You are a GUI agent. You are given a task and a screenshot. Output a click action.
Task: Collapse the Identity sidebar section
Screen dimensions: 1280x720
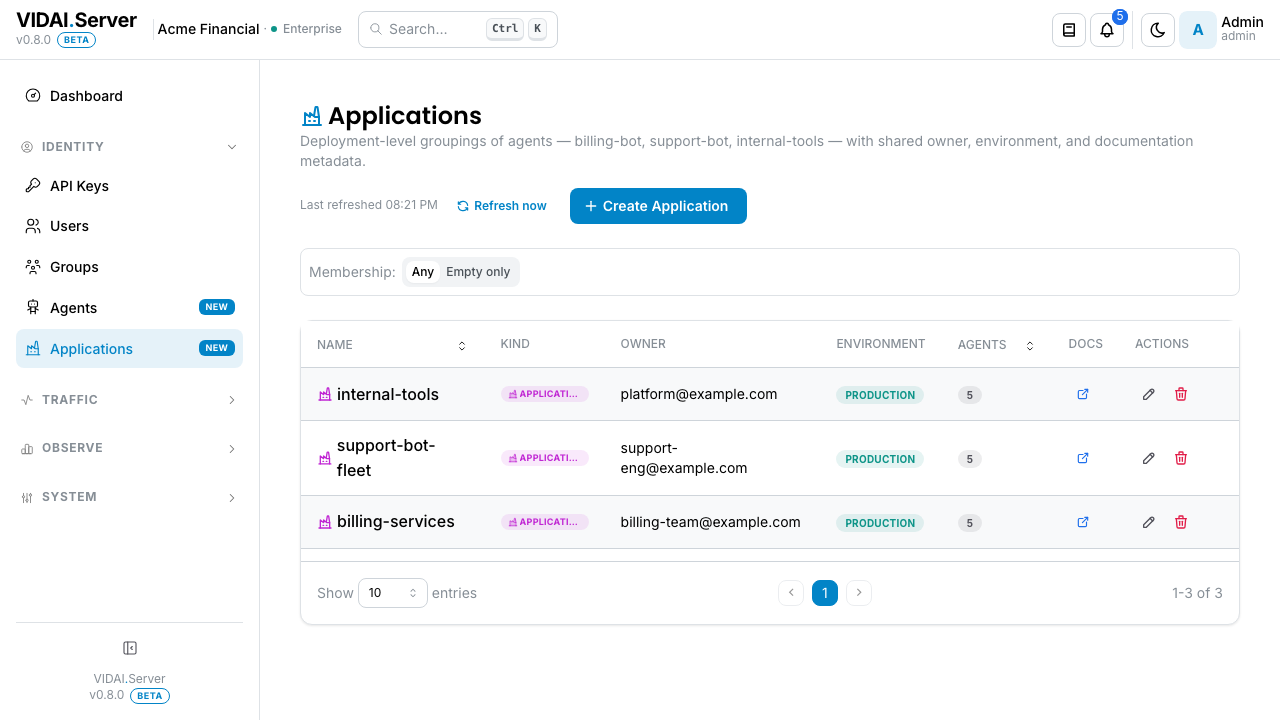[x=130, y=147]
